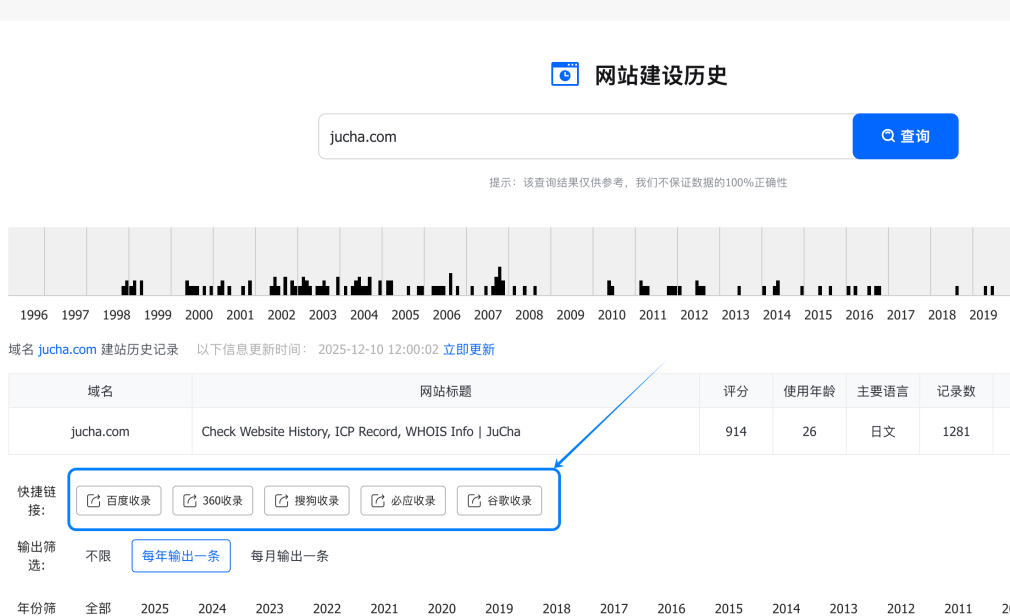Open the 谷歌收录 quick link
This screenshot has height=616, width=1010.
(499, 501)
